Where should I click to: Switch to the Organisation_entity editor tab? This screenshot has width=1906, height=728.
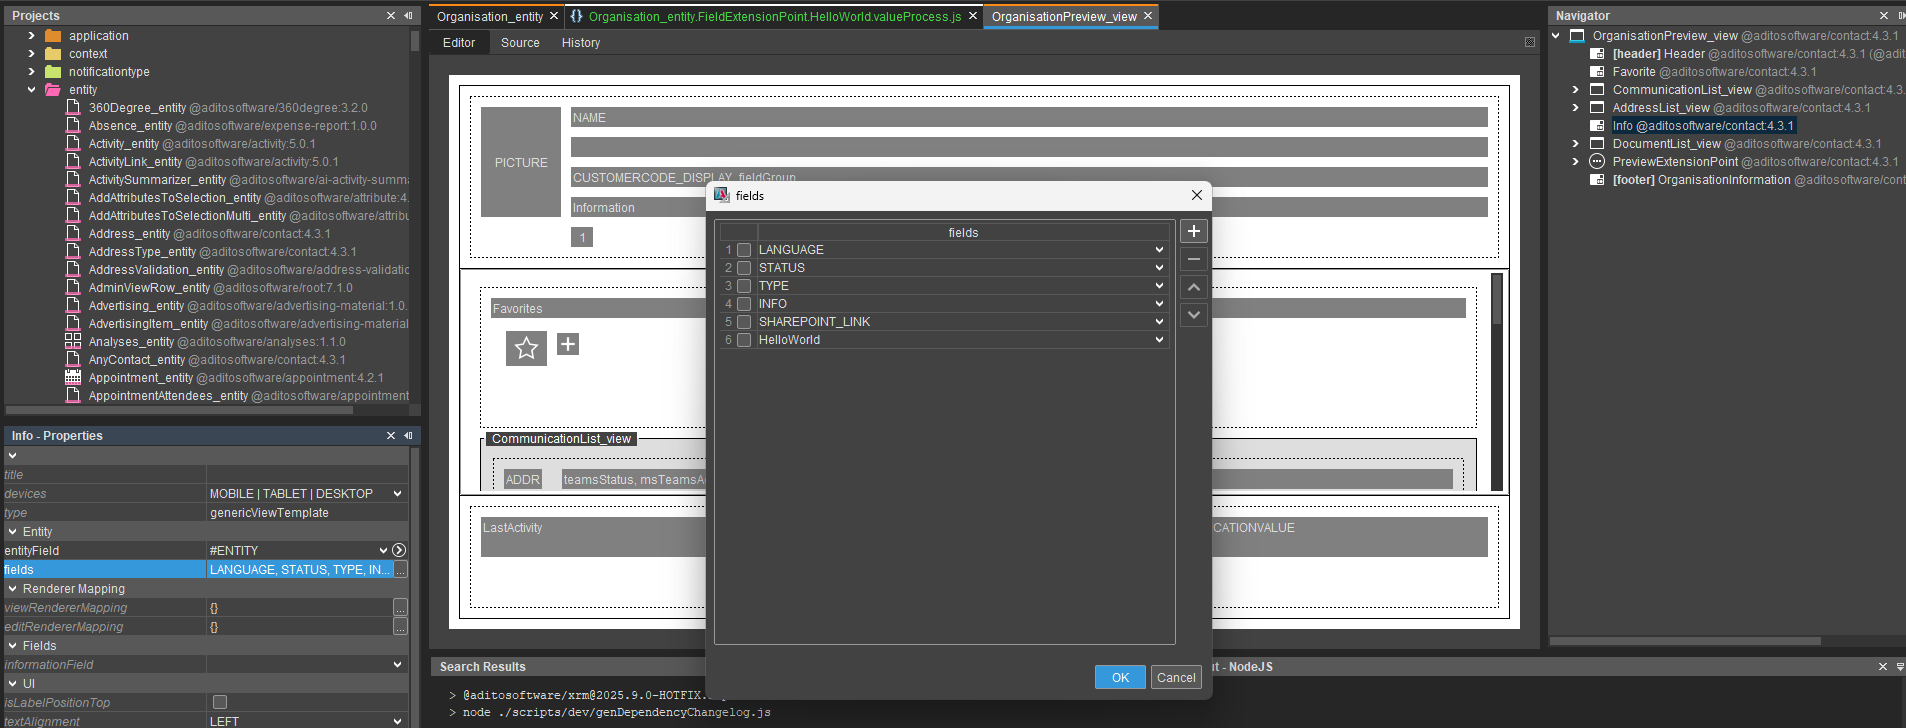[489, 16]
